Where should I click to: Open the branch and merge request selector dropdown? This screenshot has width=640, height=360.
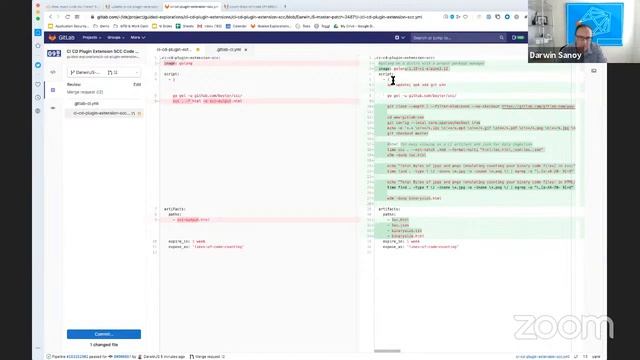(104, 72)
